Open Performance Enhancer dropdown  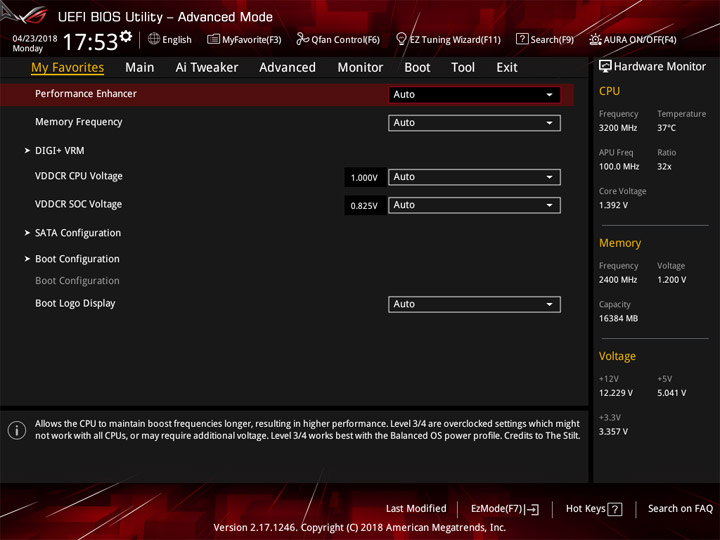pos(474,95)
